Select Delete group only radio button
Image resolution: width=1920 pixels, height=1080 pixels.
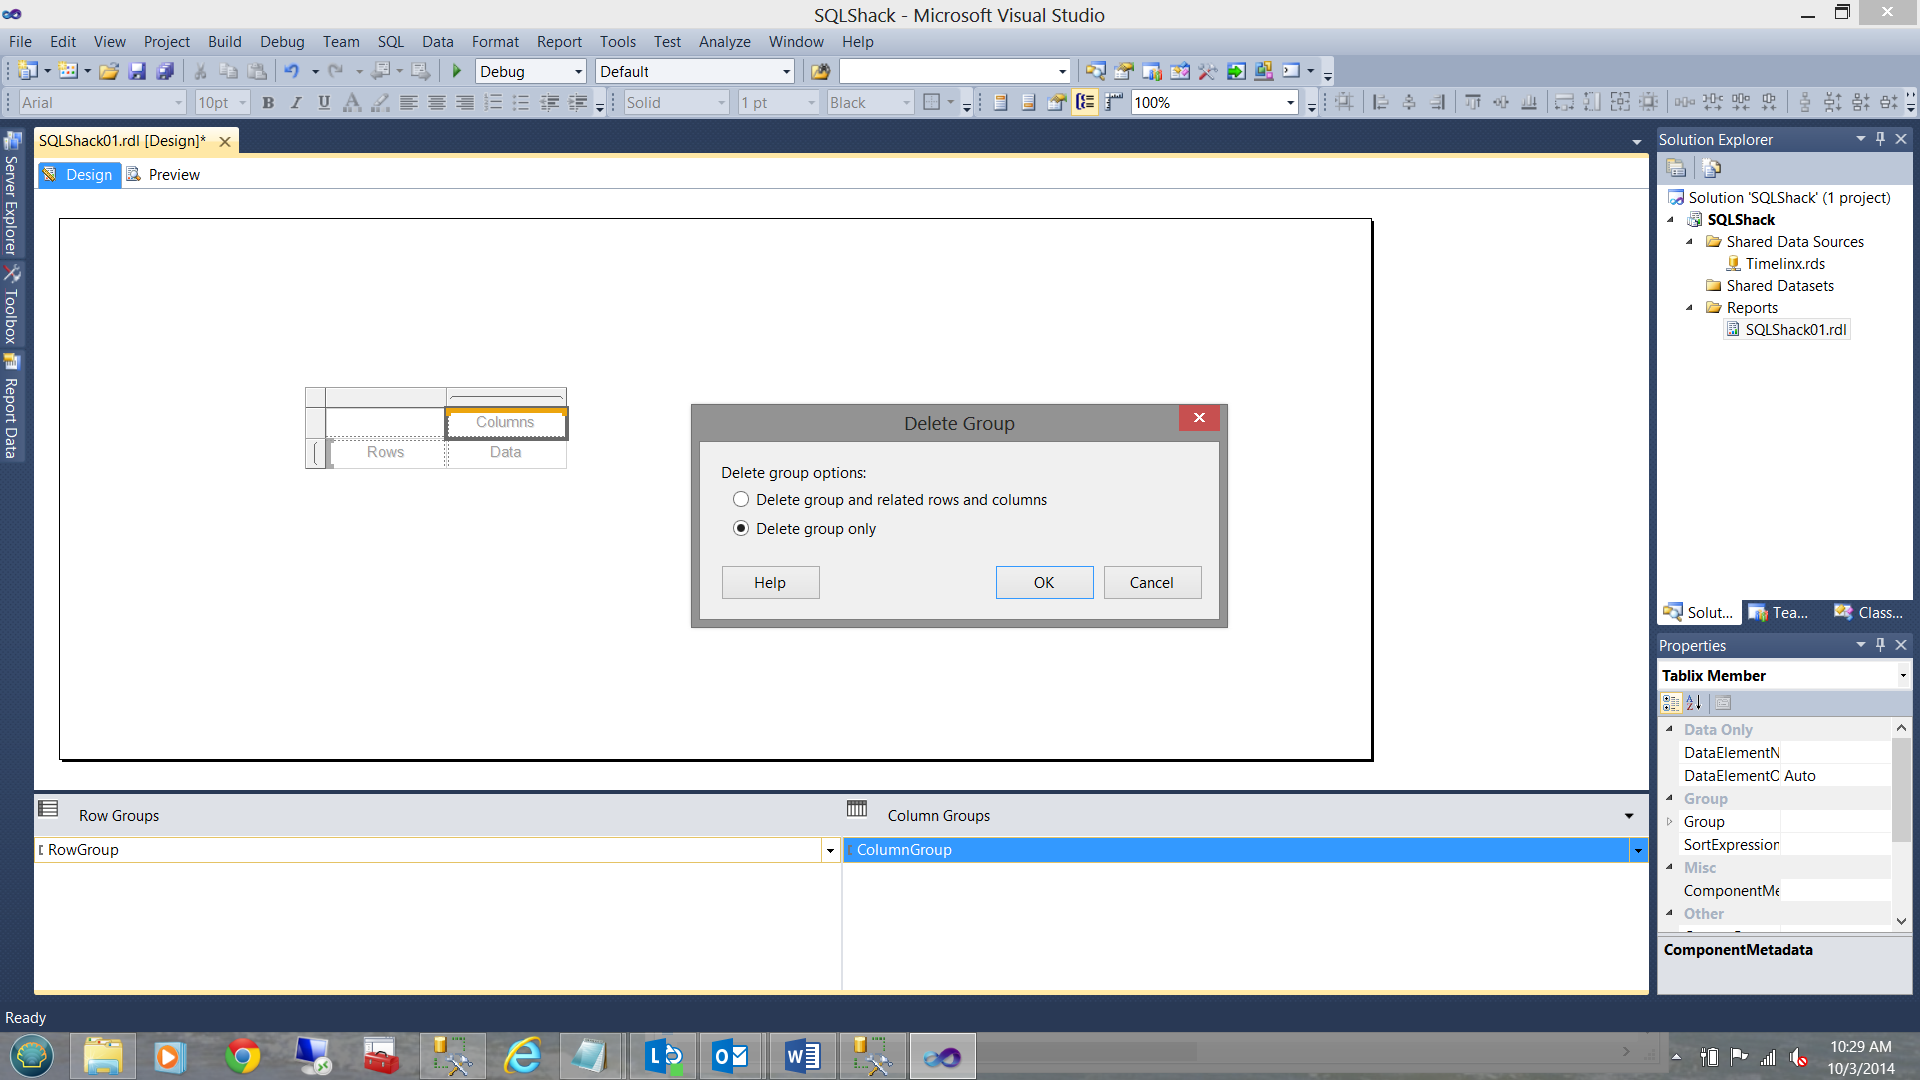click(741, 528)
